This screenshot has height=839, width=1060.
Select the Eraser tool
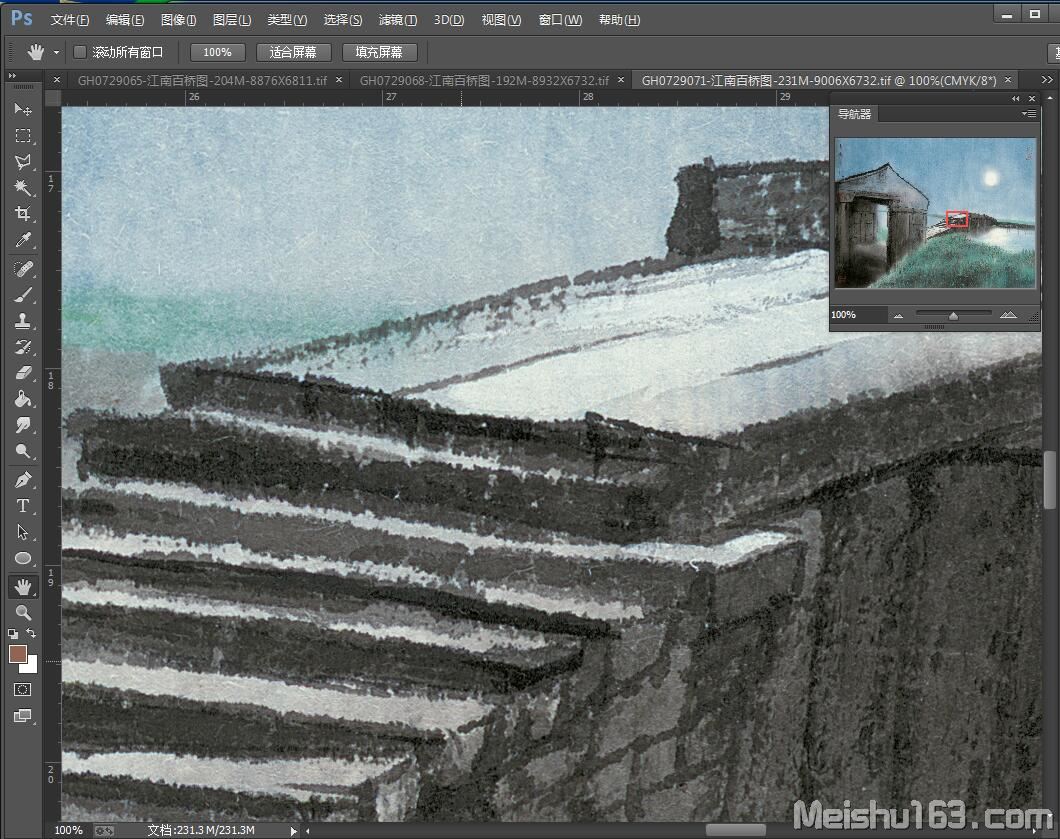pos(23,373)
